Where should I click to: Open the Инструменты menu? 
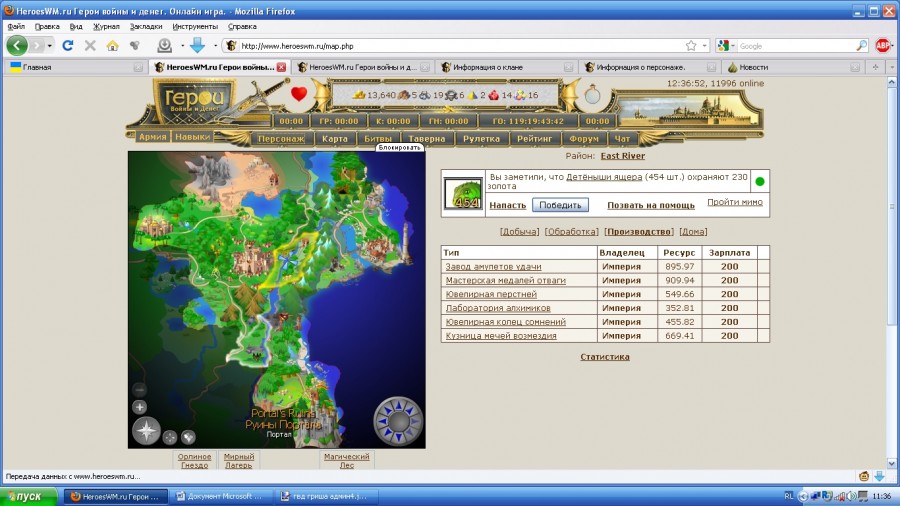(195, 26)
